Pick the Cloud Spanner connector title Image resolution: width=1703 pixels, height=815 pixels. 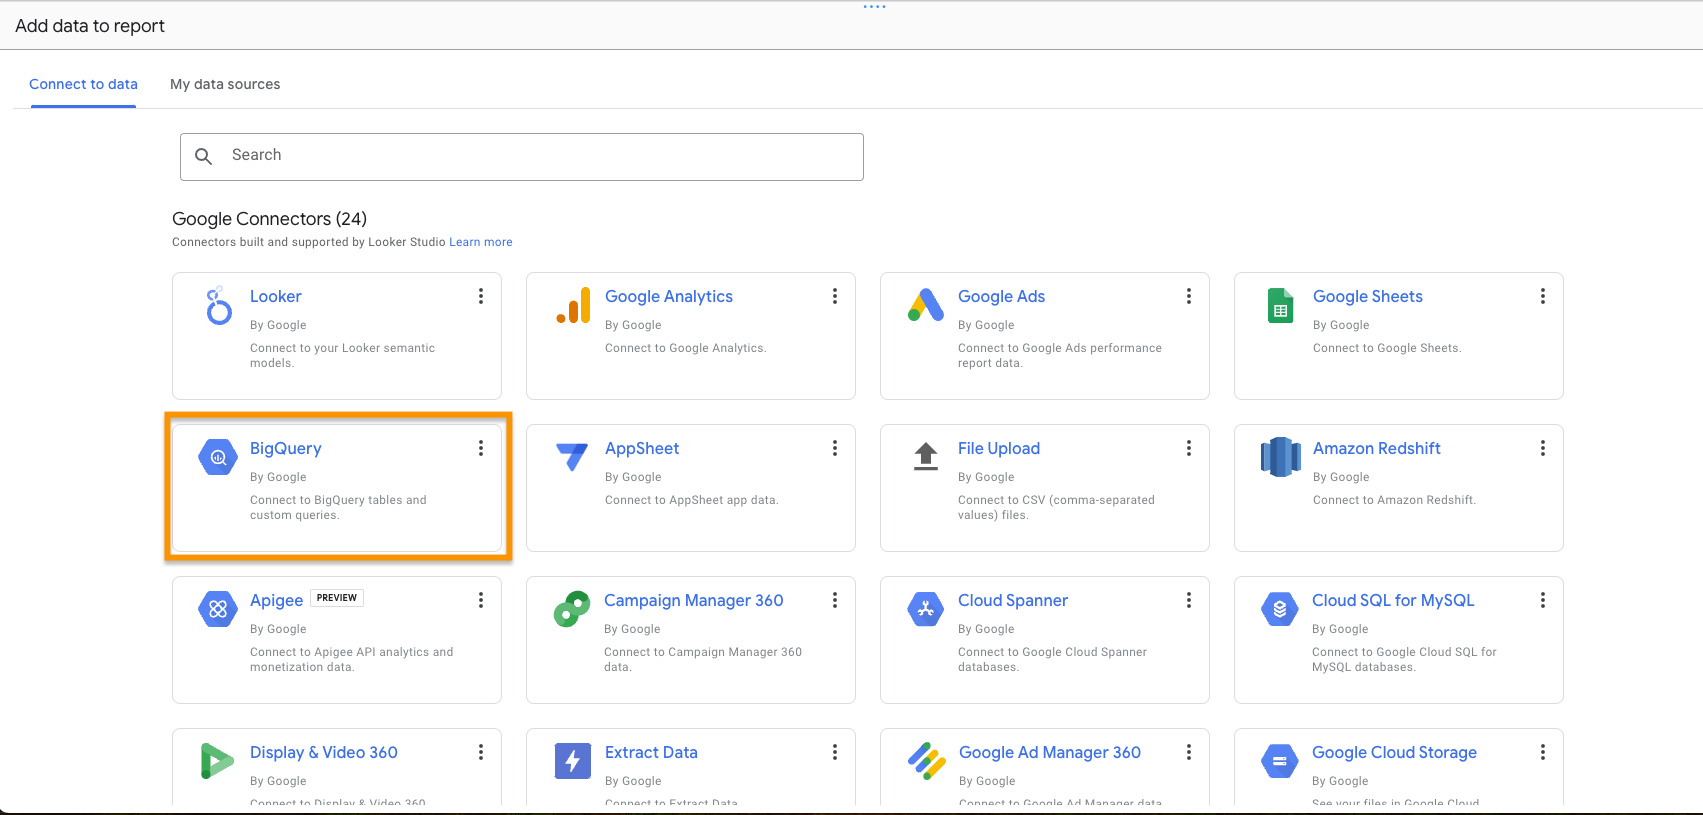(x=1013, y=600)
